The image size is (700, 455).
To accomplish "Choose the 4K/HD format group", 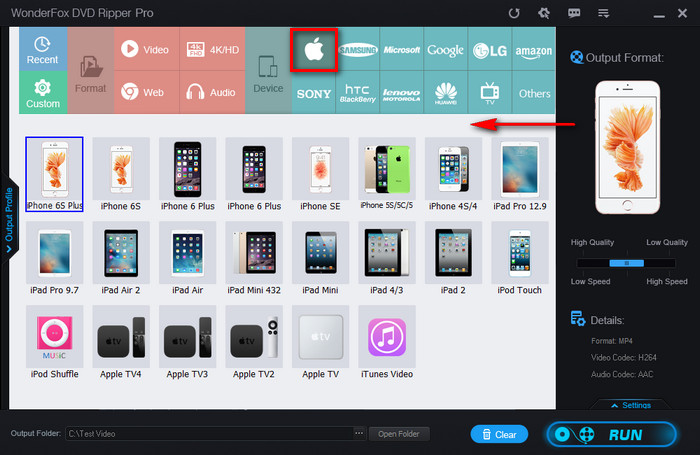I will click(x=212, y=49).
